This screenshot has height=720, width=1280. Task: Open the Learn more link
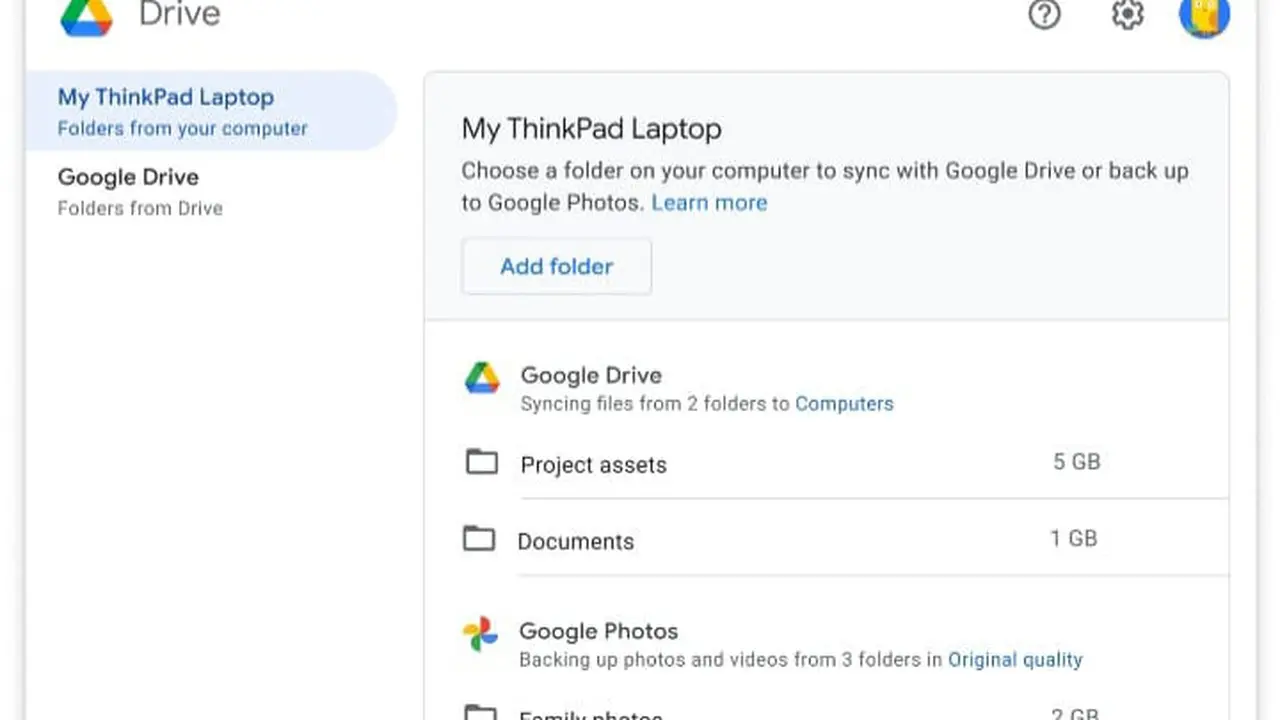[709, 203]
